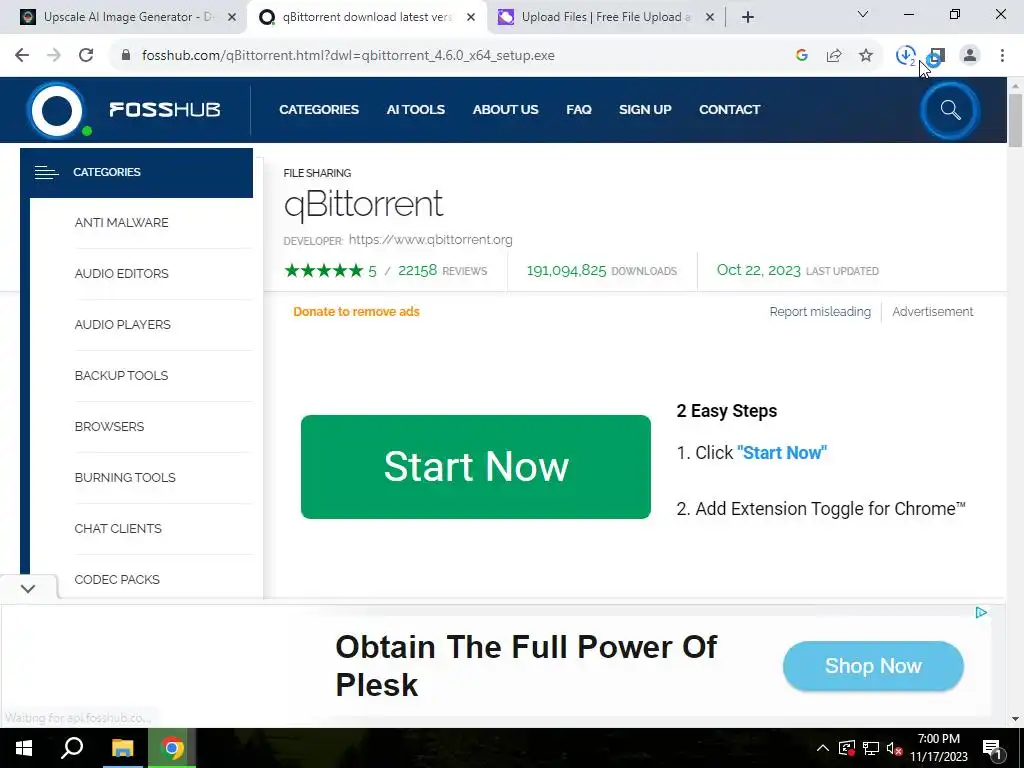Go back with the browser back arrow
The width and height of the screenshot is (1024, 768).
pos(22,56)
